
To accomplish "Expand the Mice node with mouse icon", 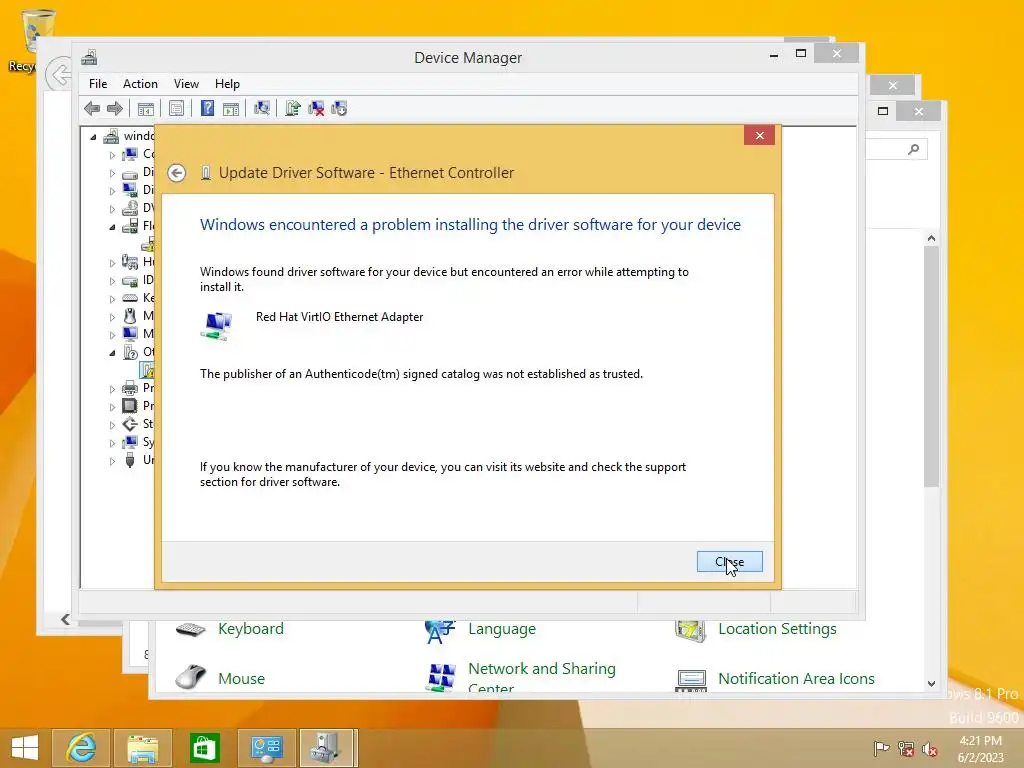I will tap(112, 317).
